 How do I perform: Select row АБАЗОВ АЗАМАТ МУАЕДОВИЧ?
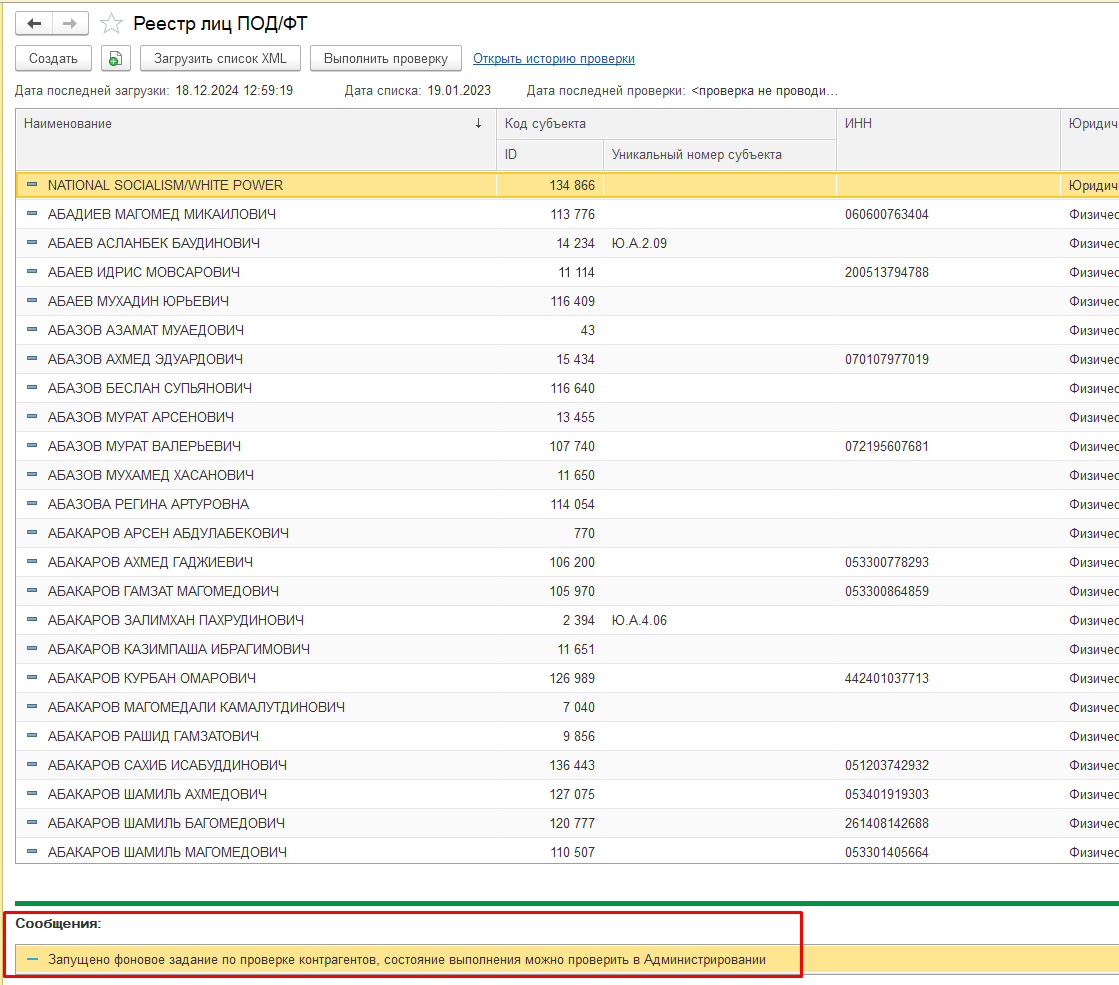click(567, 330)
